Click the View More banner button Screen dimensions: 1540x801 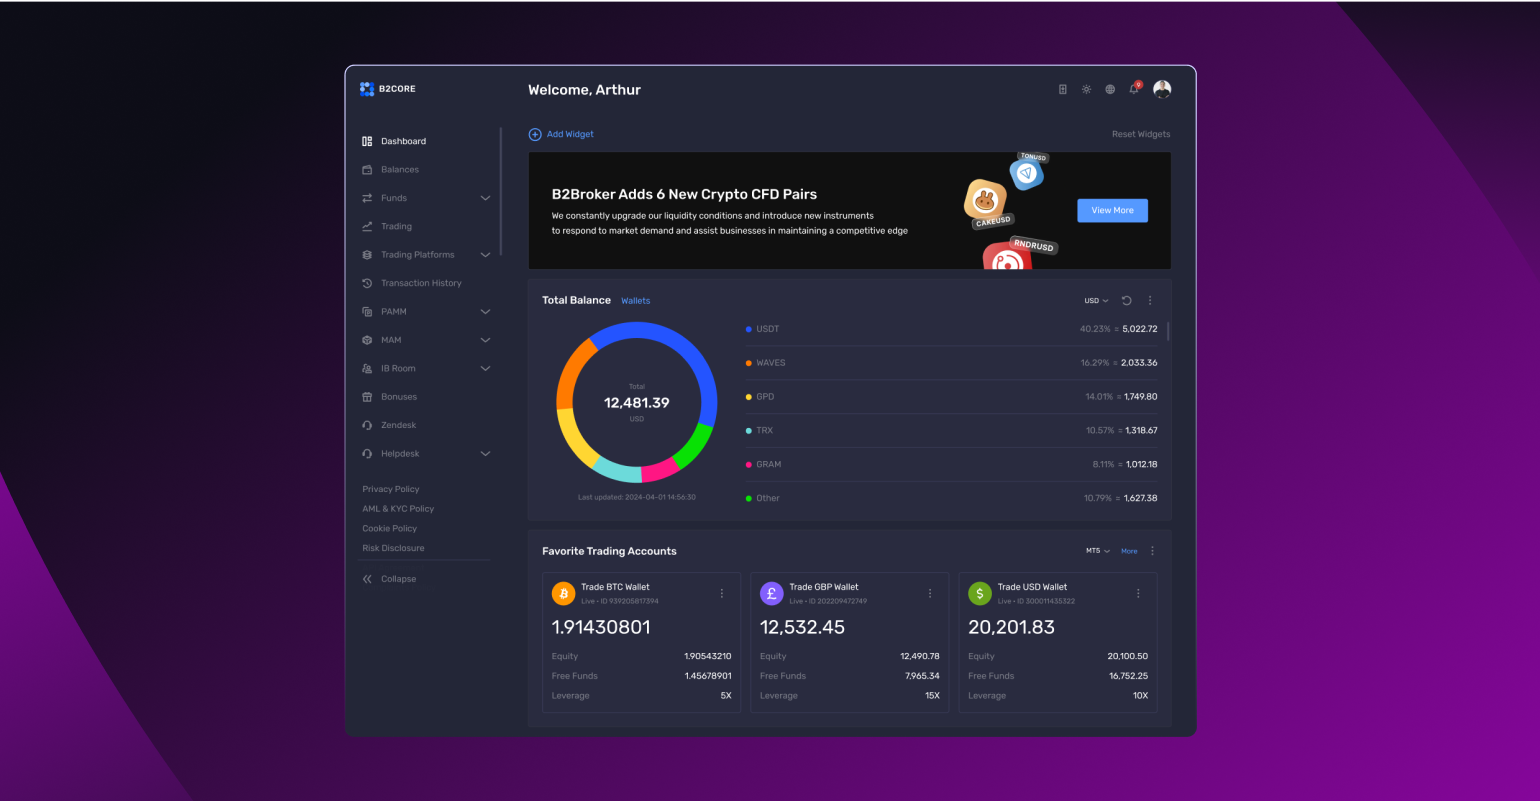pos(1112,211)
